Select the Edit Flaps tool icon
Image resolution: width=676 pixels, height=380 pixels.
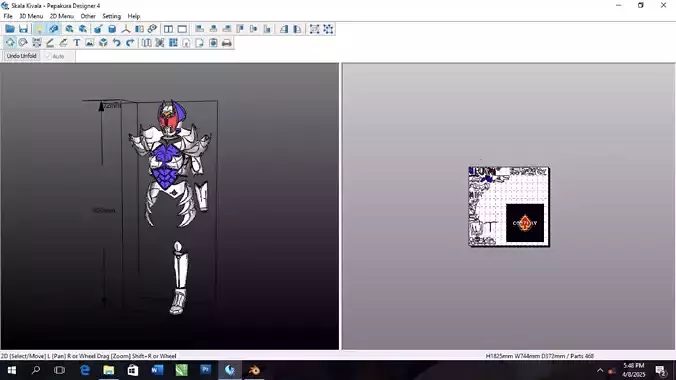63,43
